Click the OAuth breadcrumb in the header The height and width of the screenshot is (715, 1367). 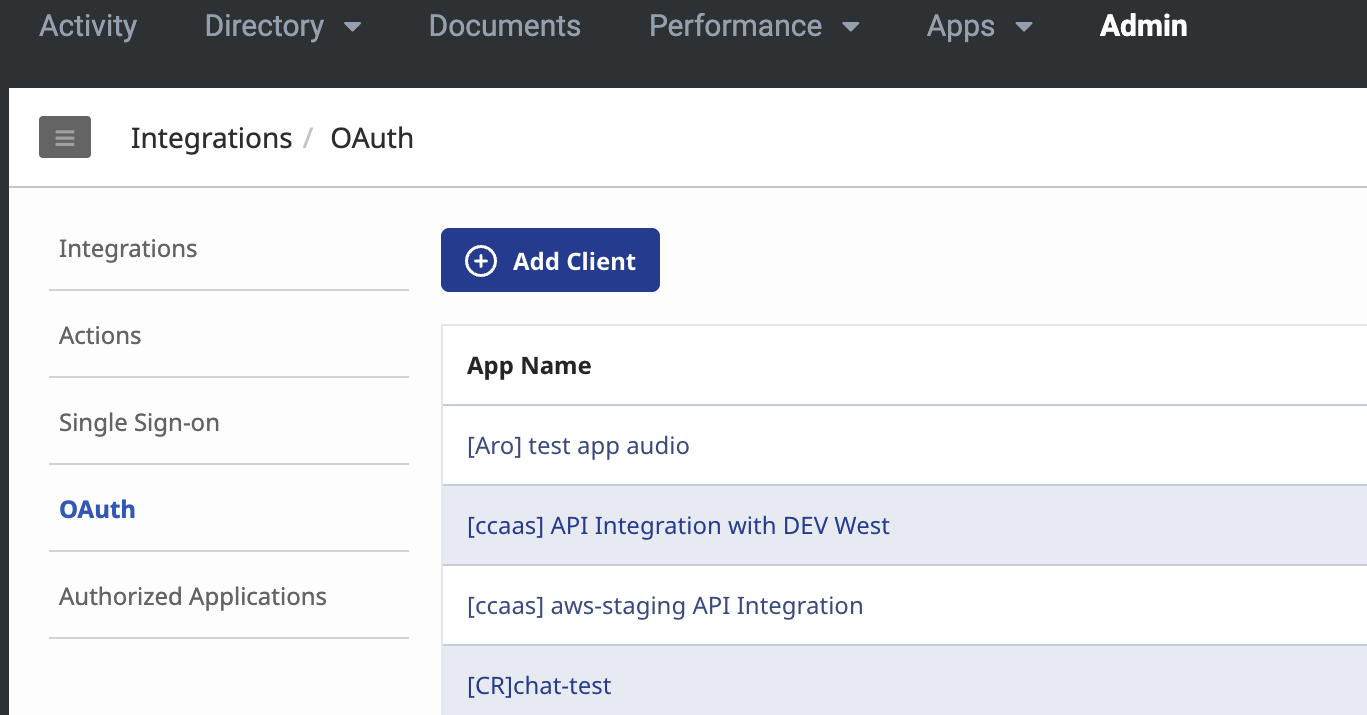tap(372, 138)
